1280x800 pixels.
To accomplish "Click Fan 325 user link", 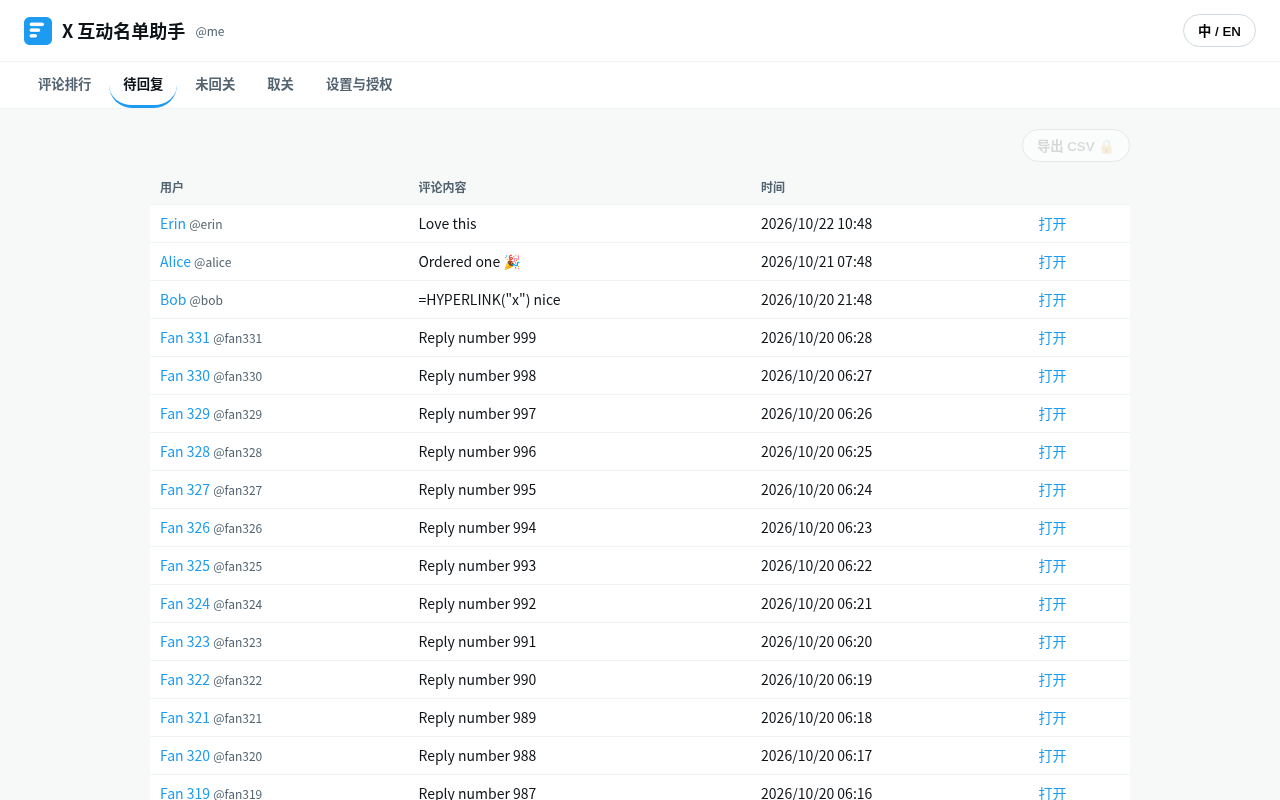I will click(x=185, y=566).
